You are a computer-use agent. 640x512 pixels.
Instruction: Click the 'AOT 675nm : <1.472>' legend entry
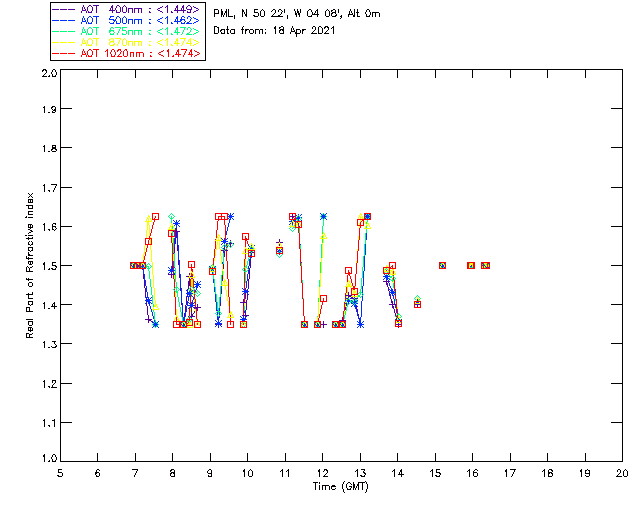tap(127, 31)
